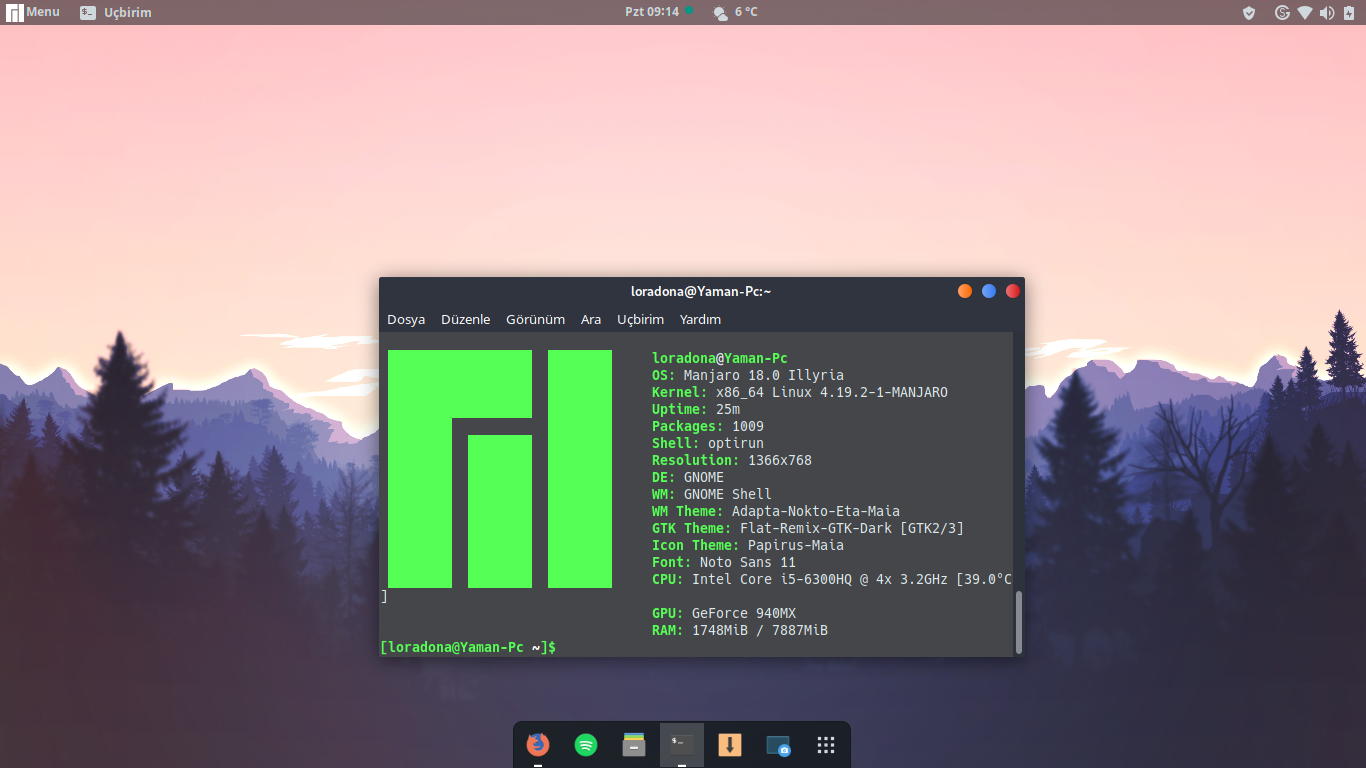Minimize terminal with the orange button
1366x768 pixels.
(965, 291)
